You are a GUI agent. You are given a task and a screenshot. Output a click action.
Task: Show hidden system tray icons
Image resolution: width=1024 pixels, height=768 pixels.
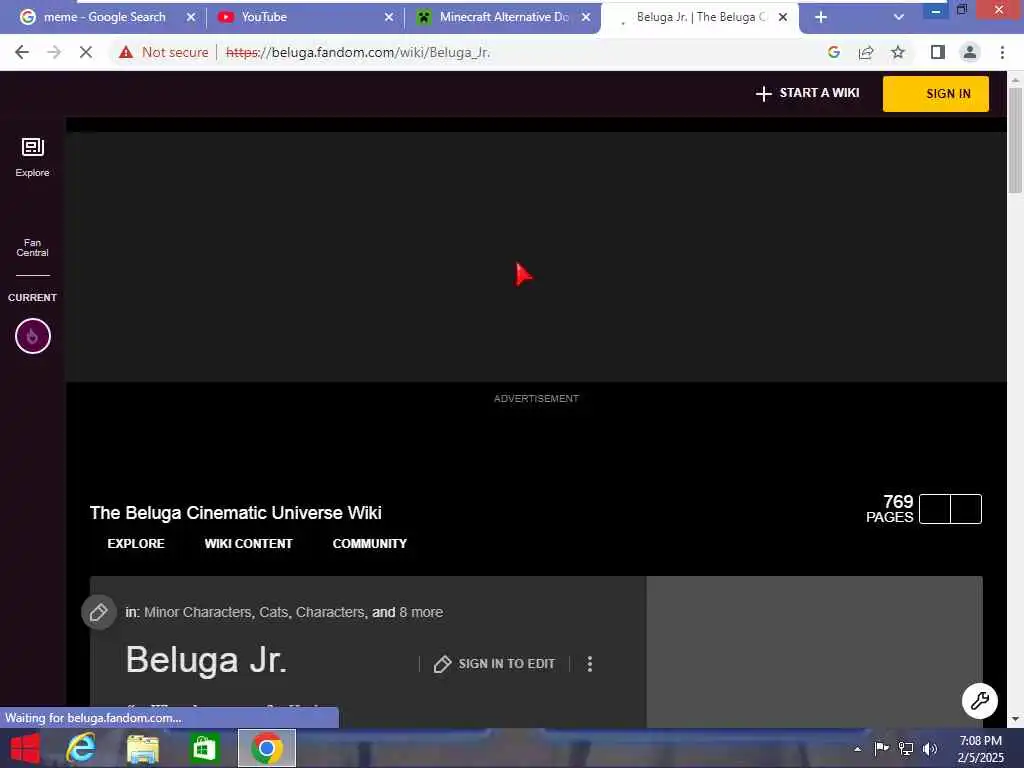point(857,749)
